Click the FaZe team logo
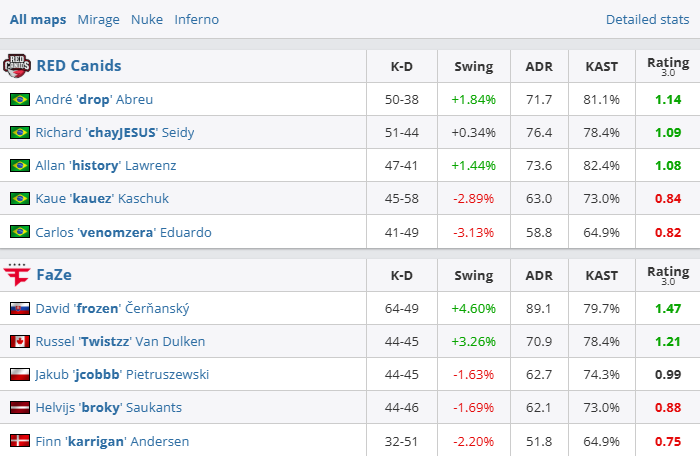The width and height of the screenshot is (700, 456). coord(18,275)
